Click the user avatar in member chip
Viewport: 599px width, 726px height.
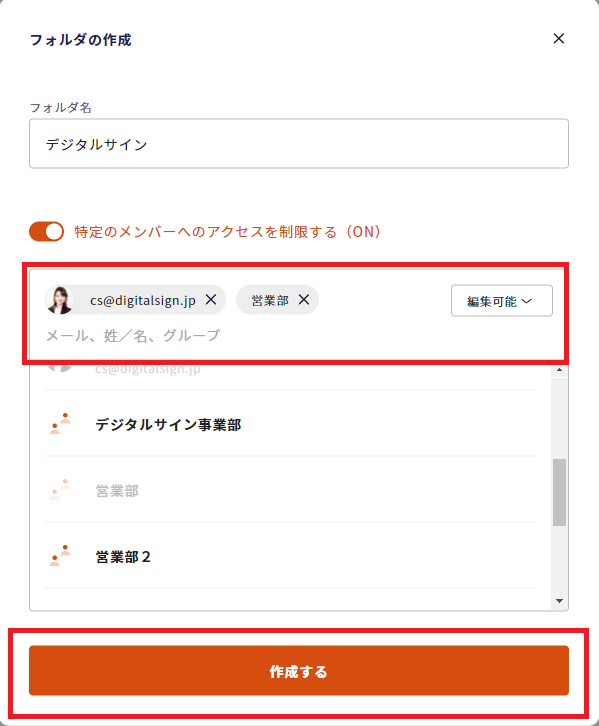pyautogui.click(x=60, y=300)
